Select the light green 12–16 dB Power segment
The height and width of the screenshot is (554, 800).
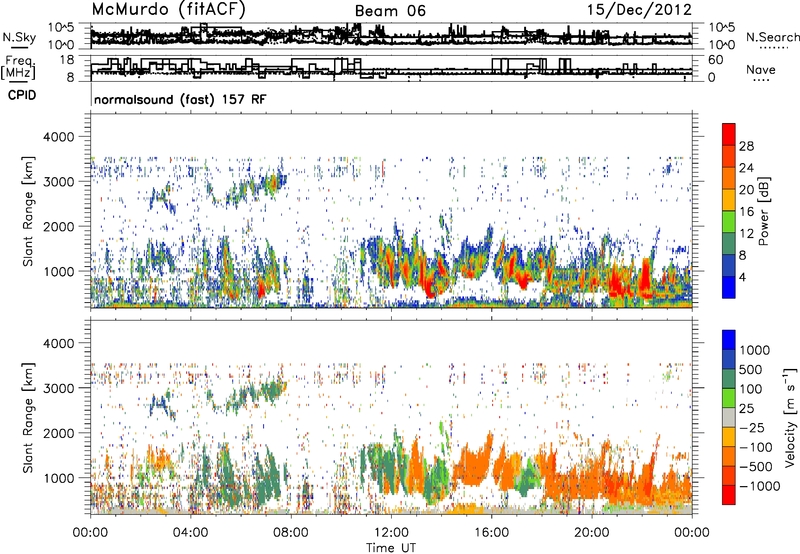(x=729, y=222)
